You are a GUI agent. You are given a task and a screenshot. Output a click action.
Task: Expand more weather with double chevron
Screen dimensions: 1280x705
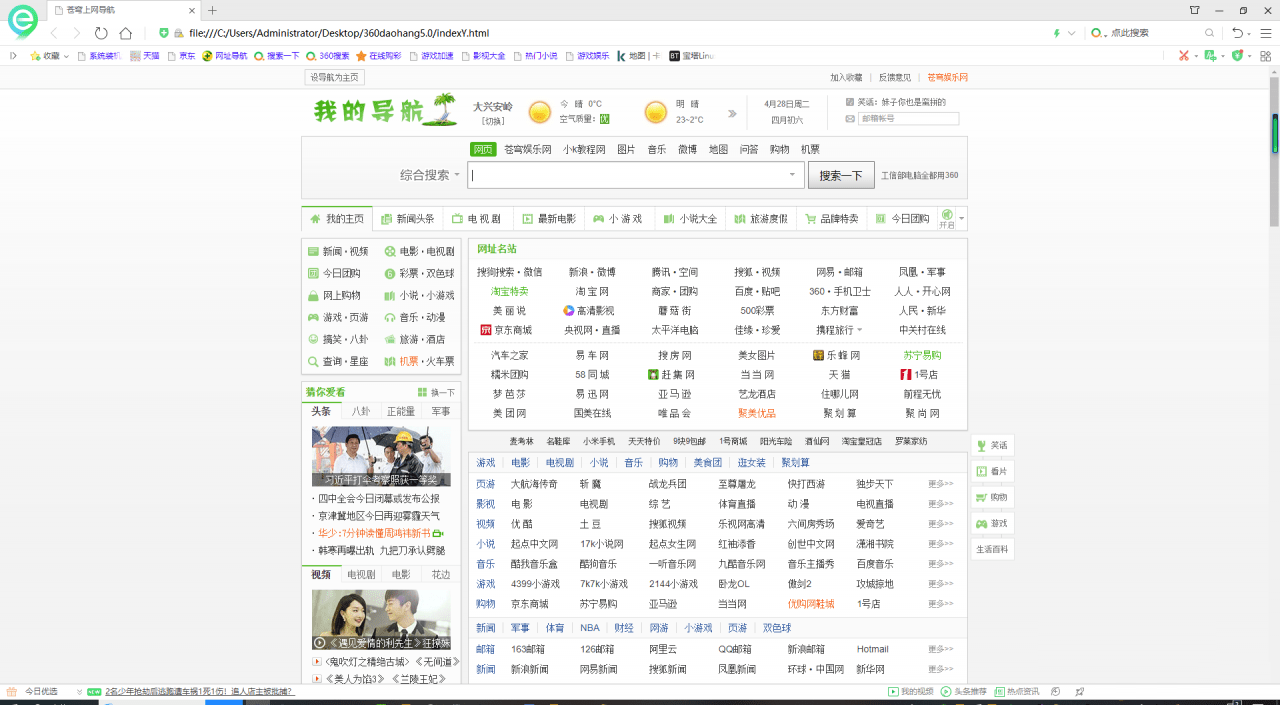tap(732, 113)
